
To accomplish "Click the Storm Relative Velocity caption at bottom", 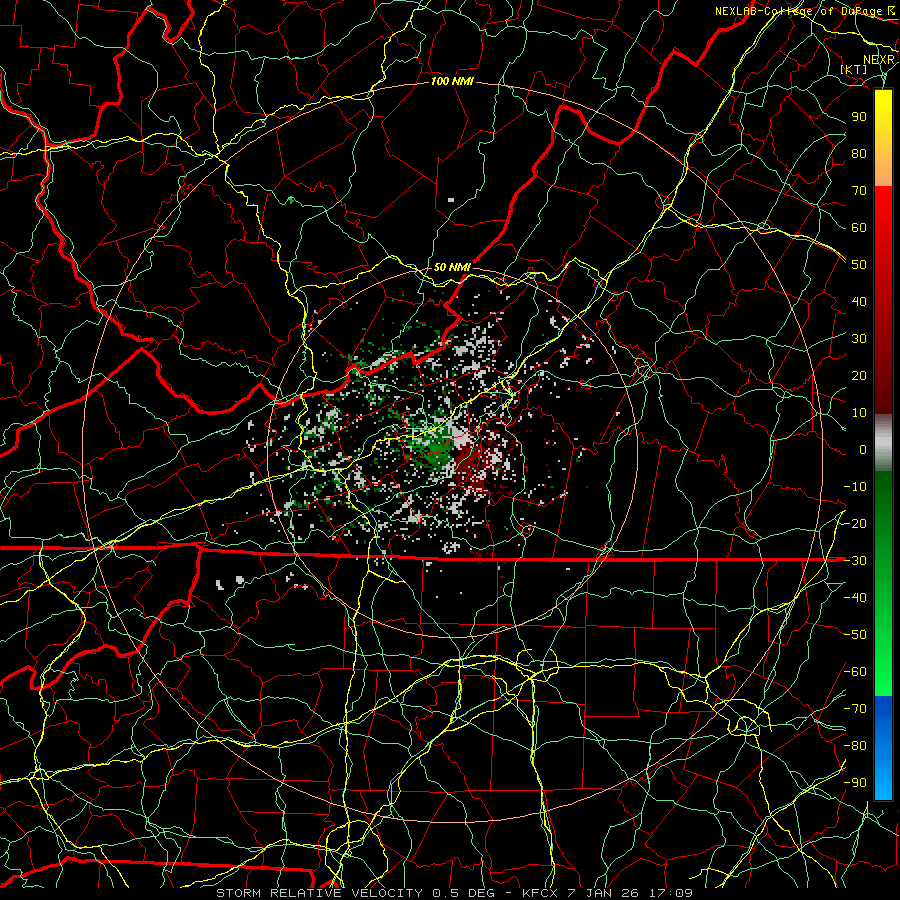I will 455,893.
